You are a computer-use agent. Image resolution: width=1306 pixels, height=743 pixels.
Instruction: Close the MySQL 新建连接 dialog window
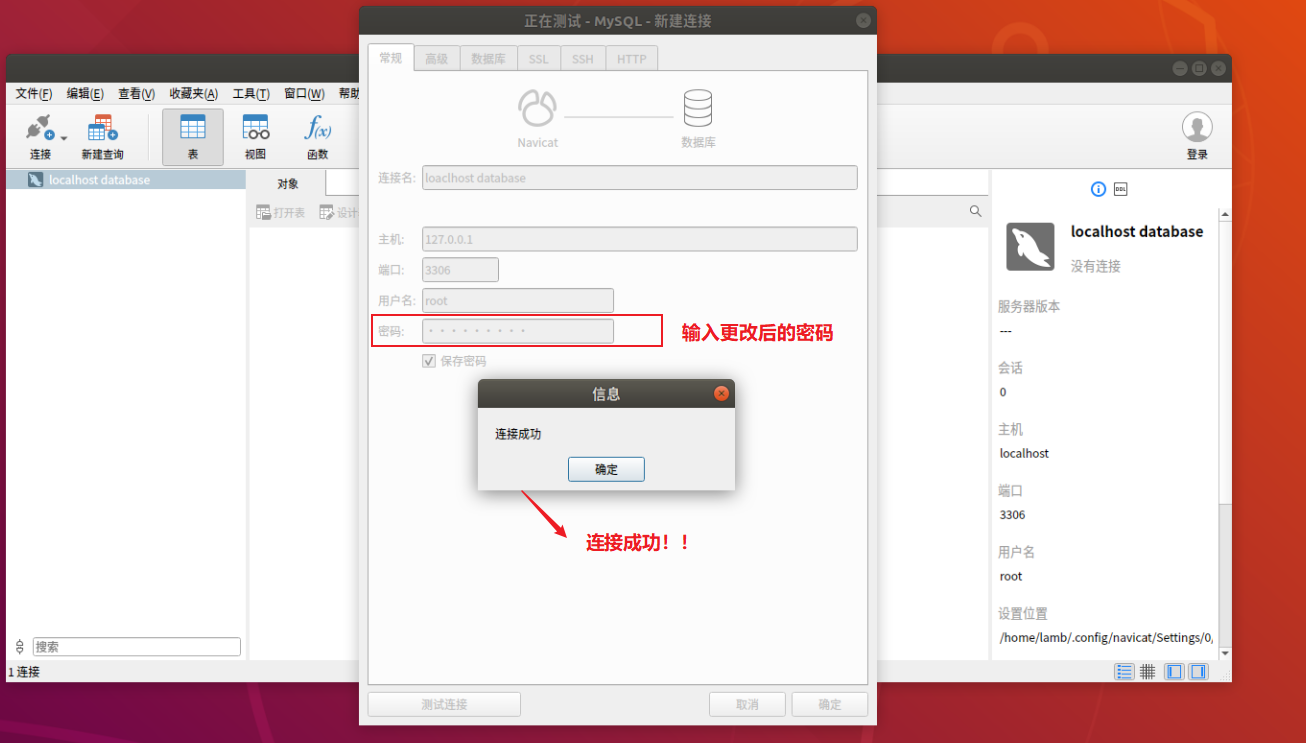[x=863, y=21]
